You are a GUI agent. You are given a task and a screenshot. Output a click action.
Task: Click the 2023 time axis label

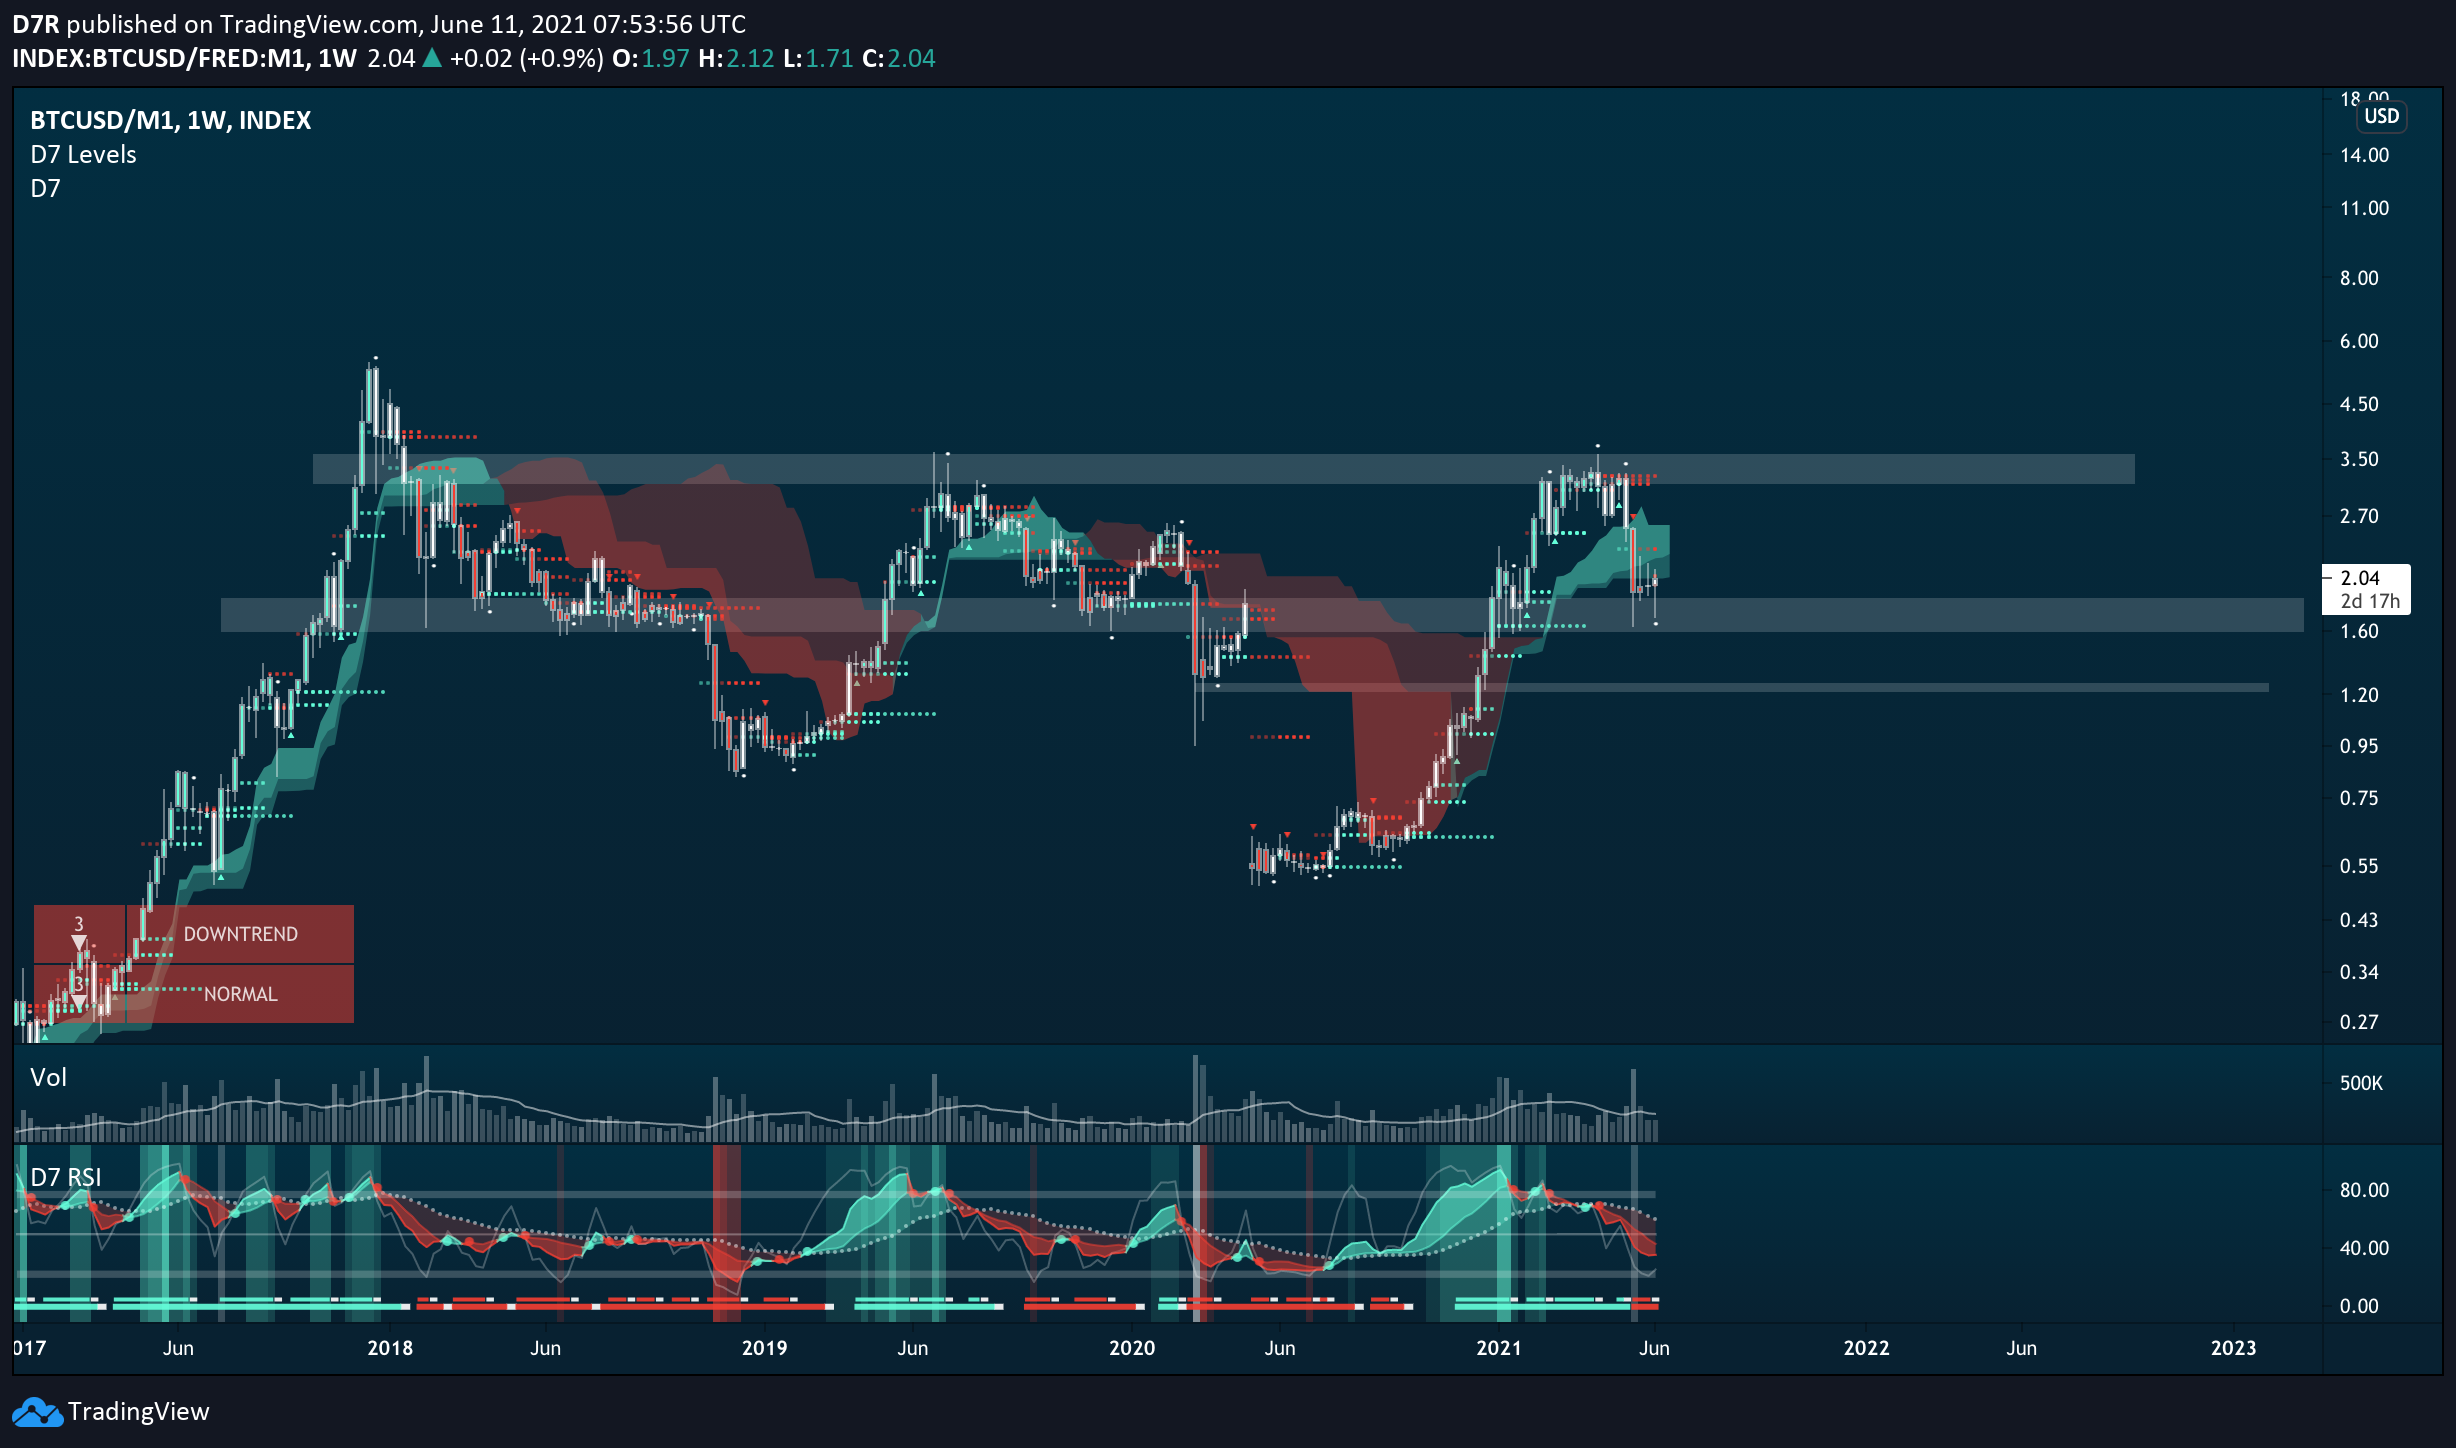tap(2233, 1348)
